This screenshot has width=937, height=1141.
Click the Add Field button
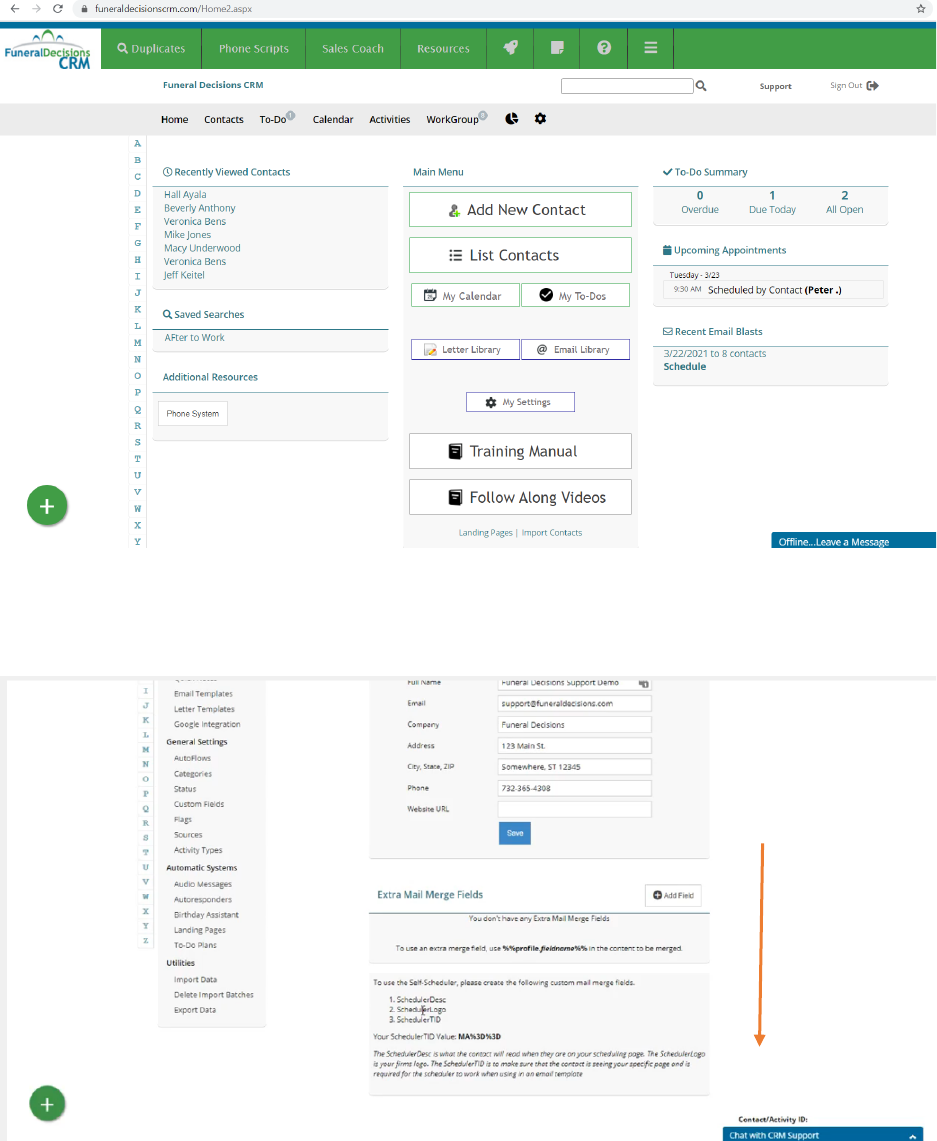coord(673,895)
